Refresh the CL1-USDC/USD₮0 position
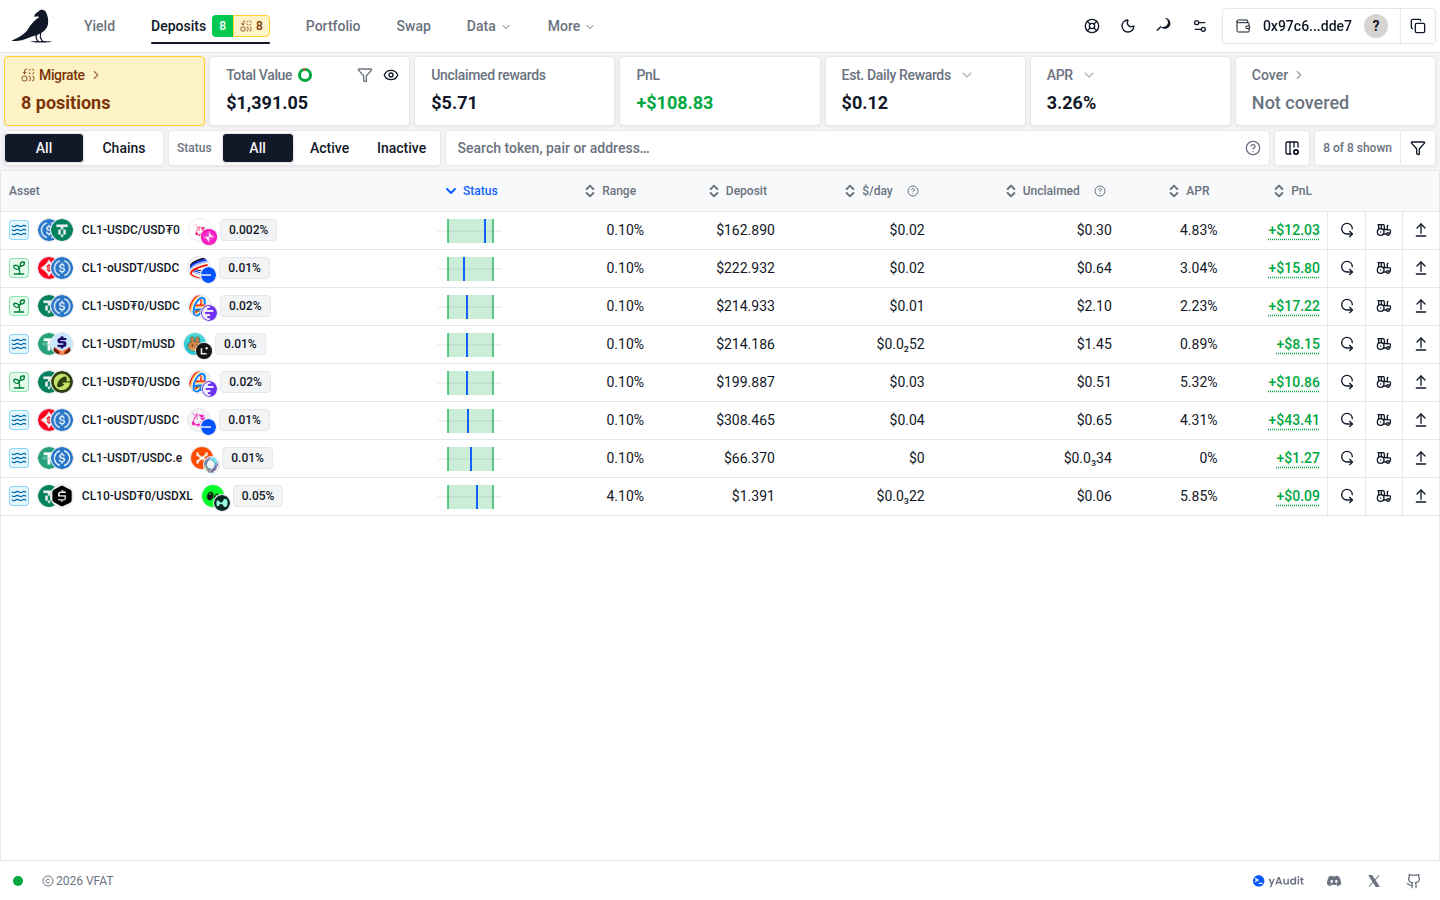This screenshot has width=1440, height=900. [1347, 230]
